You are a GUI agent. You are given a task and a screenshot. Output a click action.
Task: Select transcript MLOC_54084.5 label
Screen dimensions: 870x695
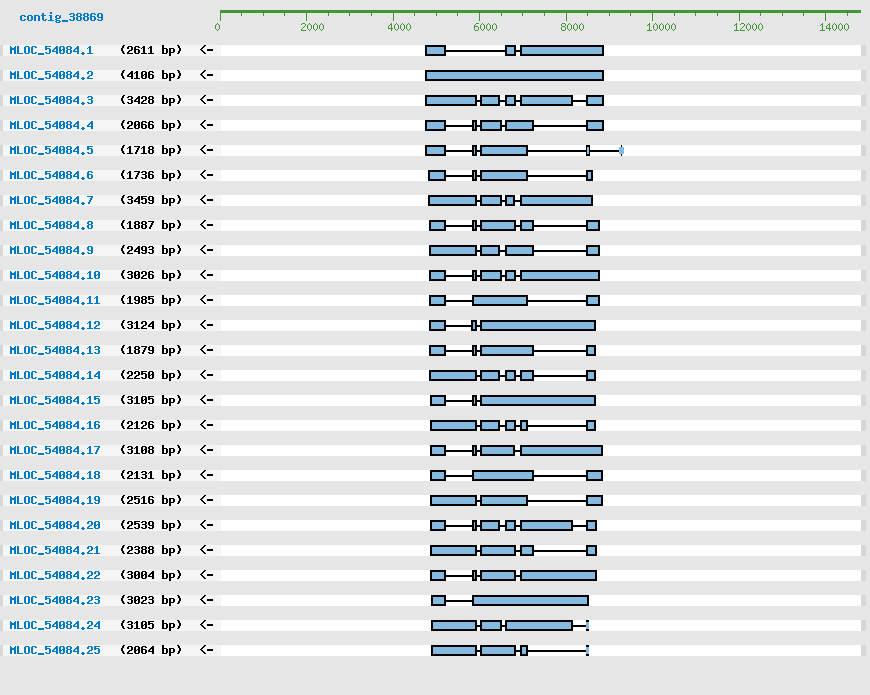coord(51,150)
